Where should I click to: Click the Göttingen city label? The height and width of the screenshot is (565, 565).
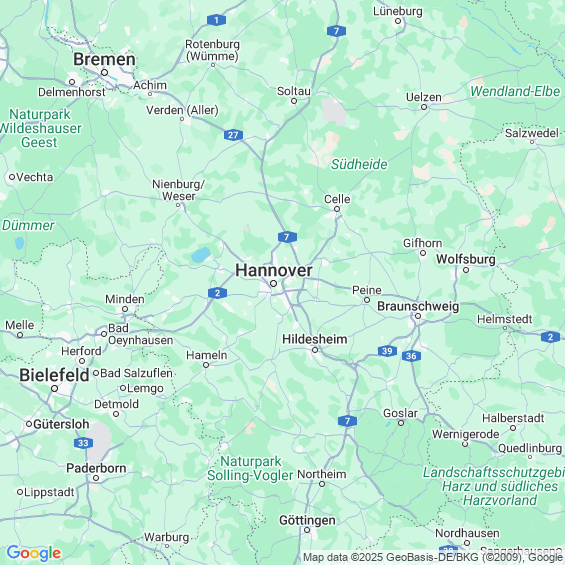(x=307, y=520)
